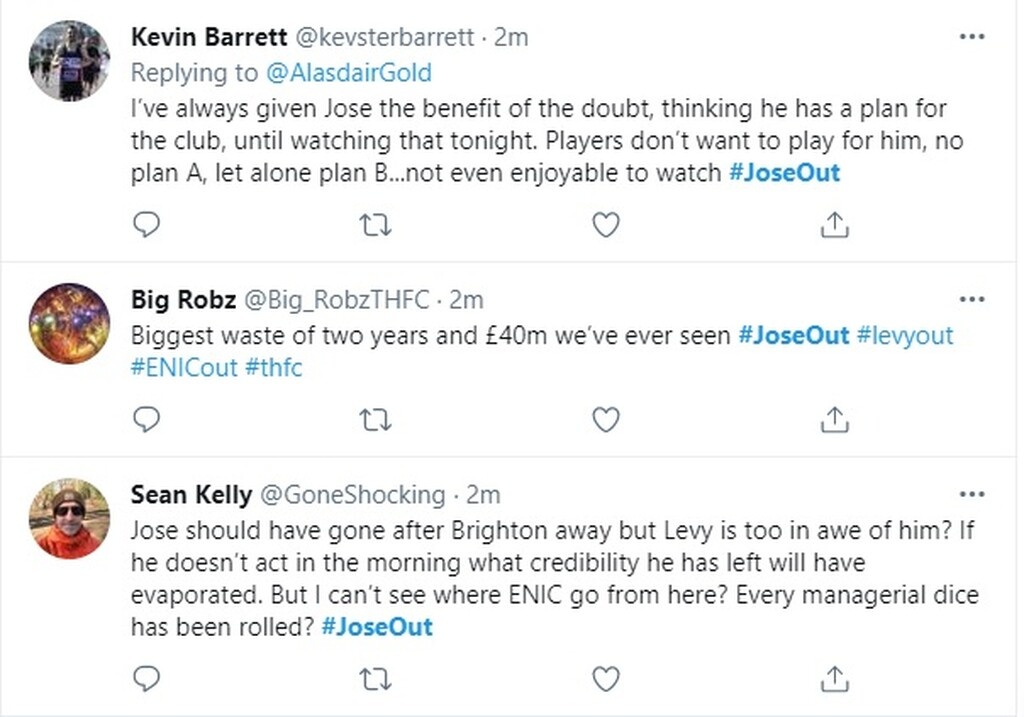Open the #levyout hashtag

905,335
